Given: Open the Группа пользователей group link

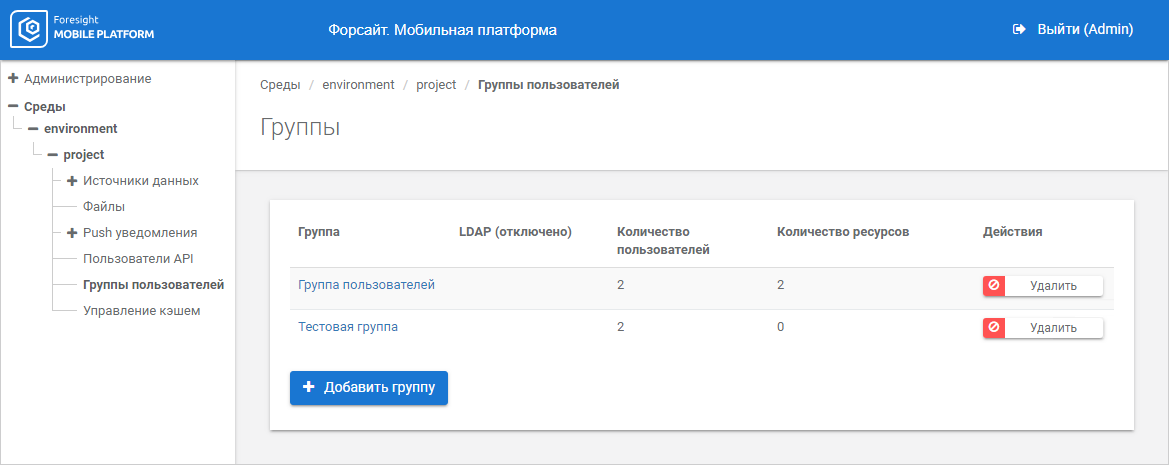Looking at the screenshot, I should click(x=366, y=285).
